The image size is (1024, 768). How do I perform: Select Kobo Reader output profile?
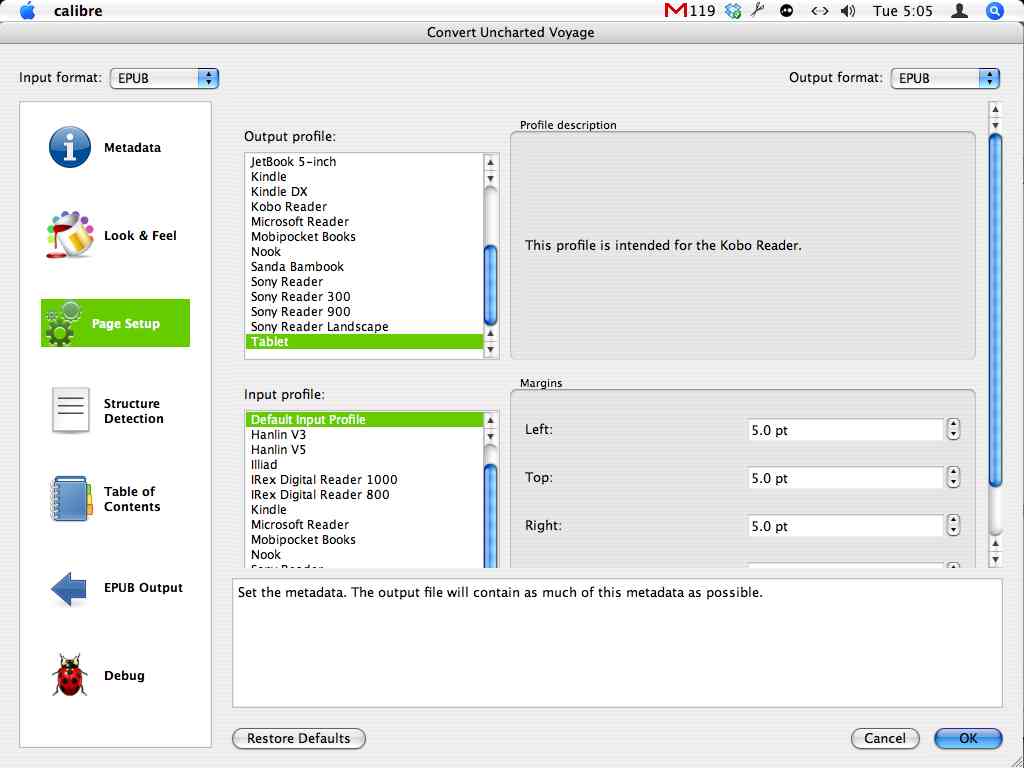pos(364,206)
